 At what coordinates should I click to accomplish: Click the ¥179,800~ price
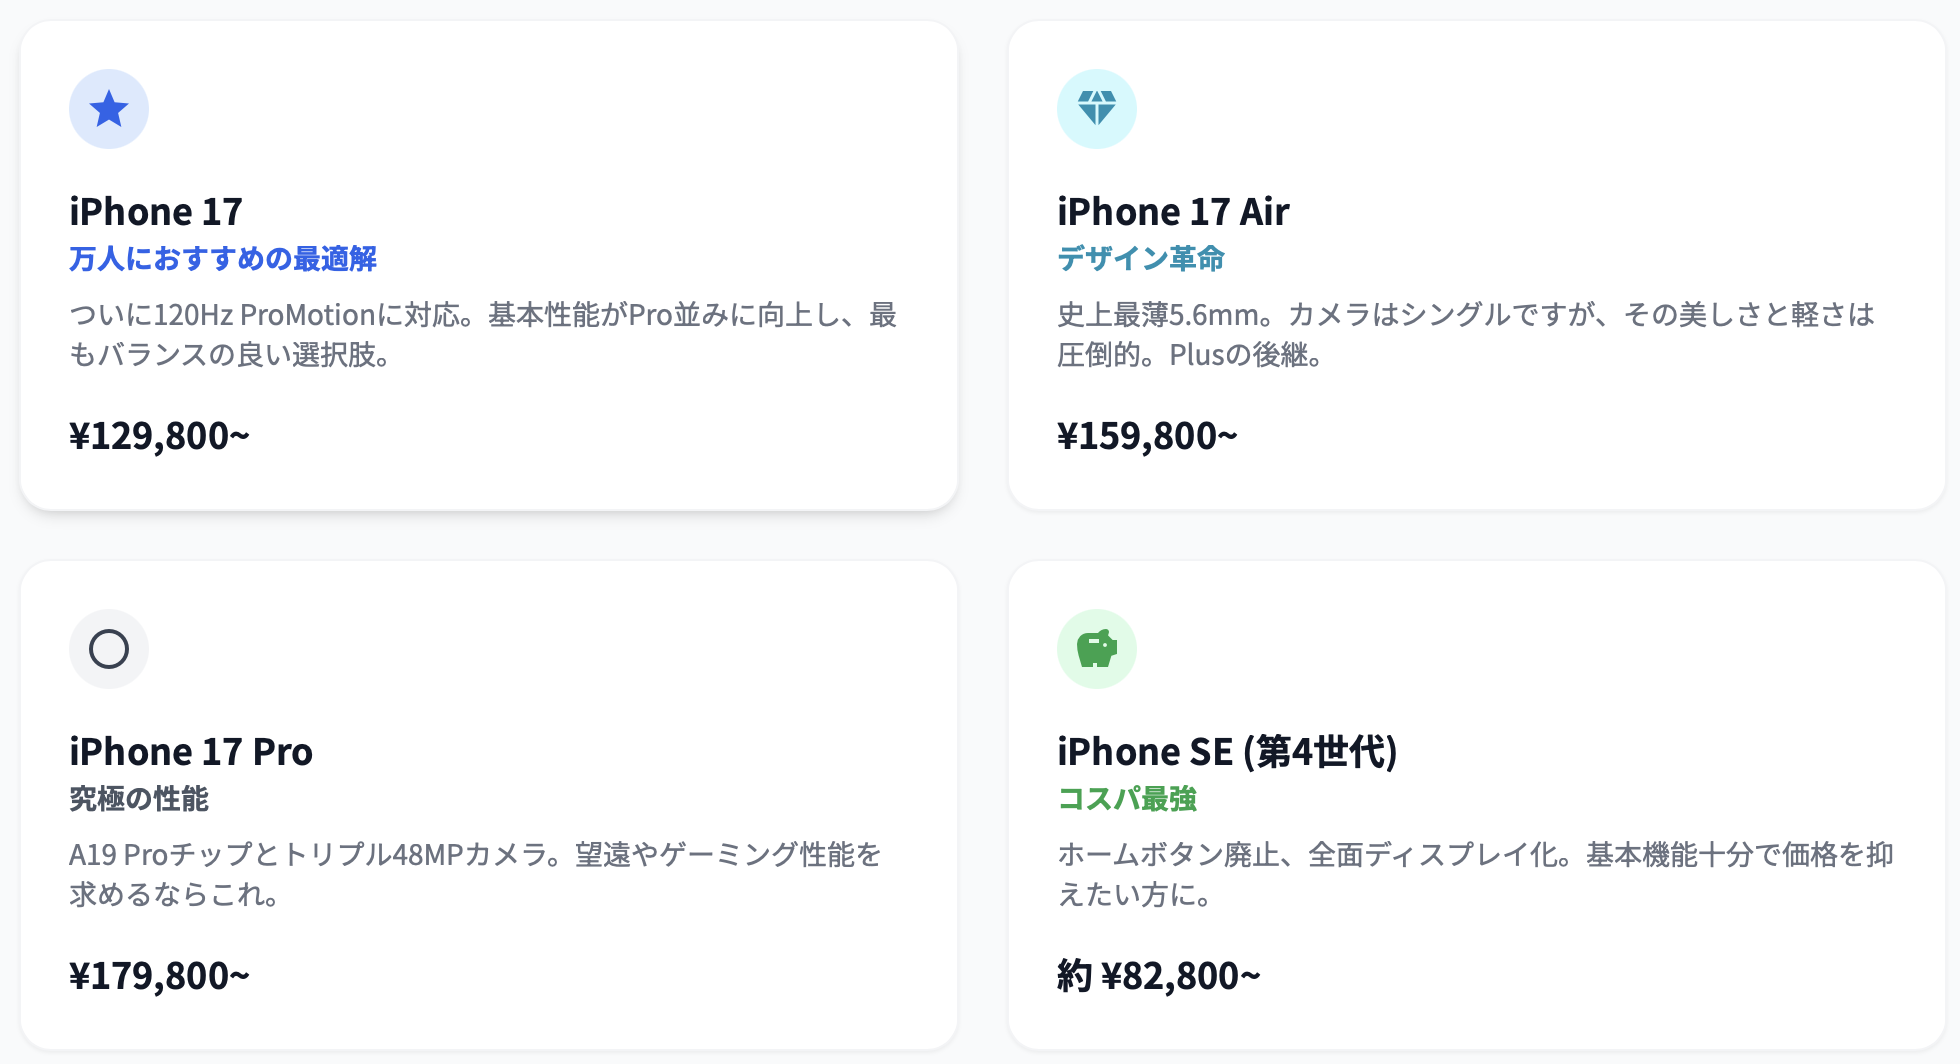159,976
